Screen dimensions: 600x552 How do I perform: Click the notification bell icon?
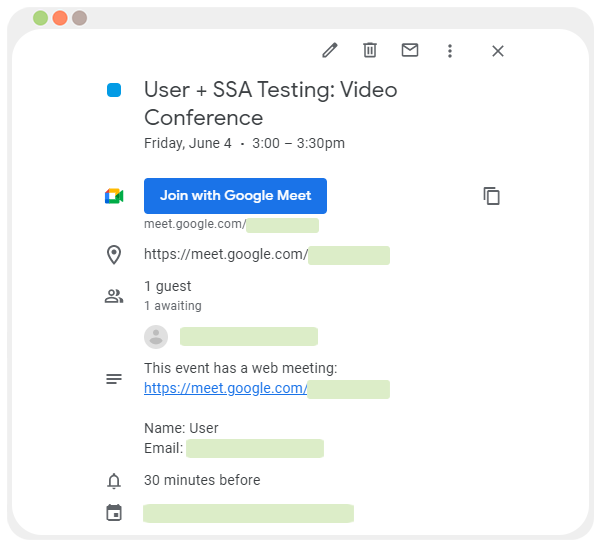pos(114,481)
